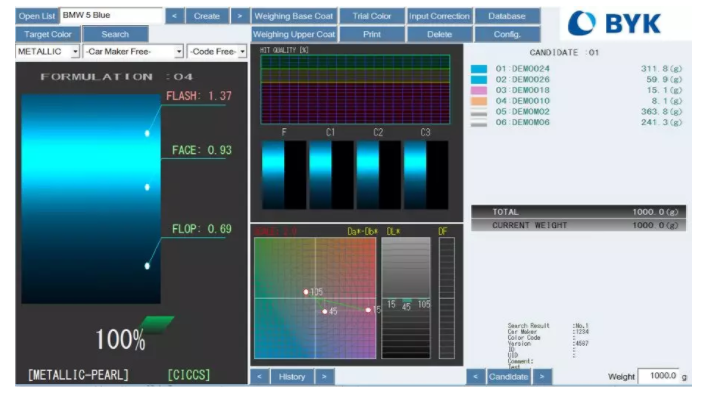Select the FLASH point on gradient

point(147,133)
